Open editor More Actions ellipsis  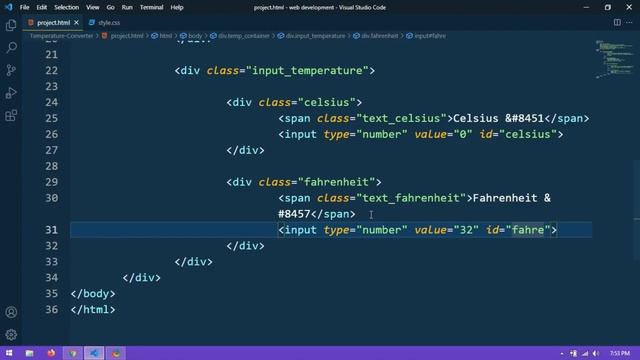(629, 22)
